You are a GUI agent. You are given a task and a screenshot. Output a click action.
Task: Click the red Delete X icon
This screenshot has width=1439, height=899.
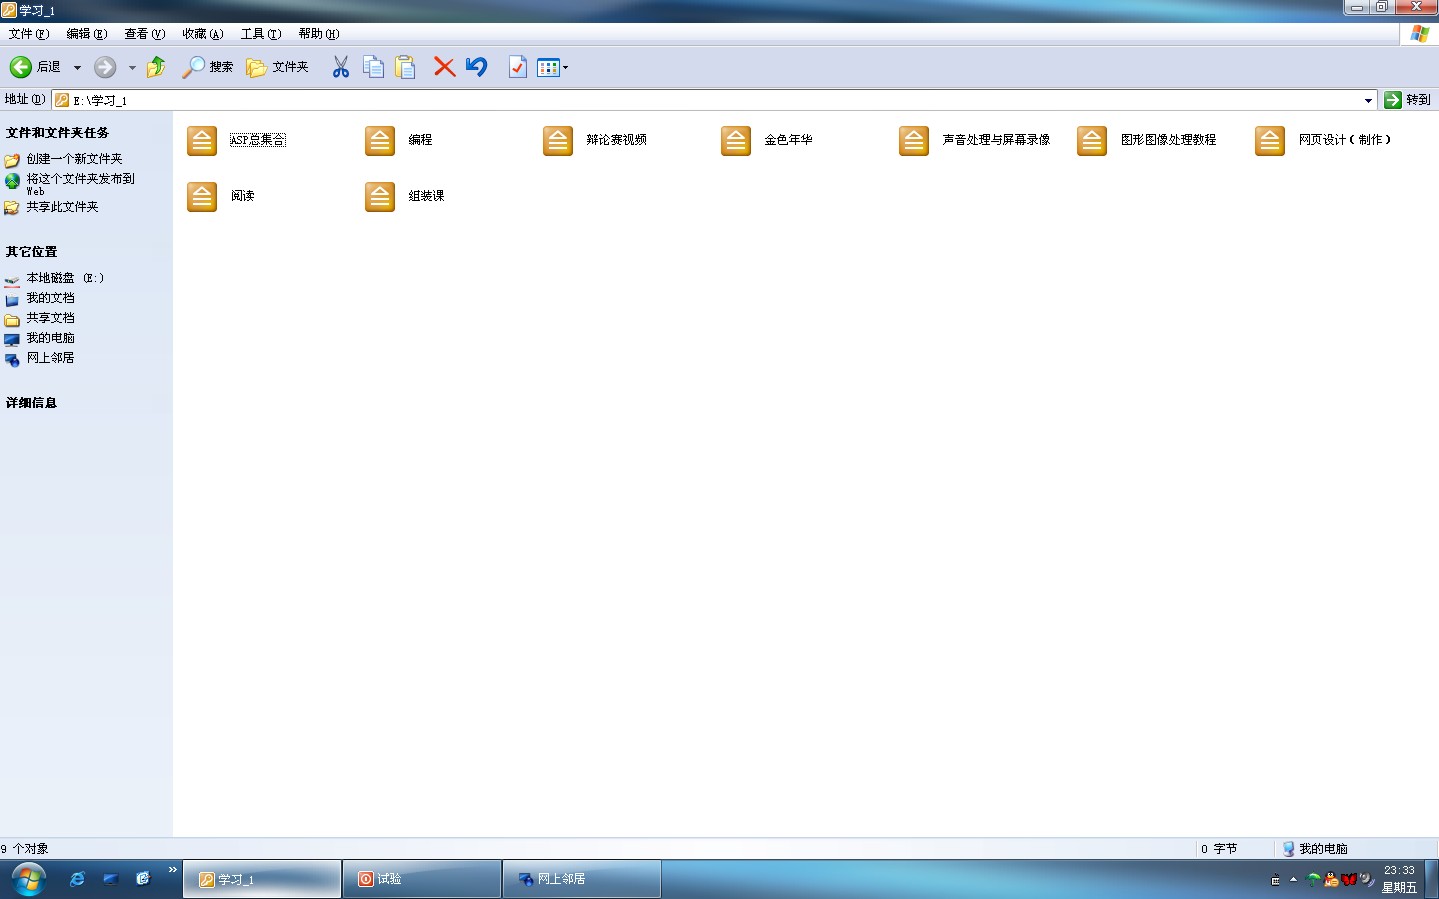pos(444,67)
